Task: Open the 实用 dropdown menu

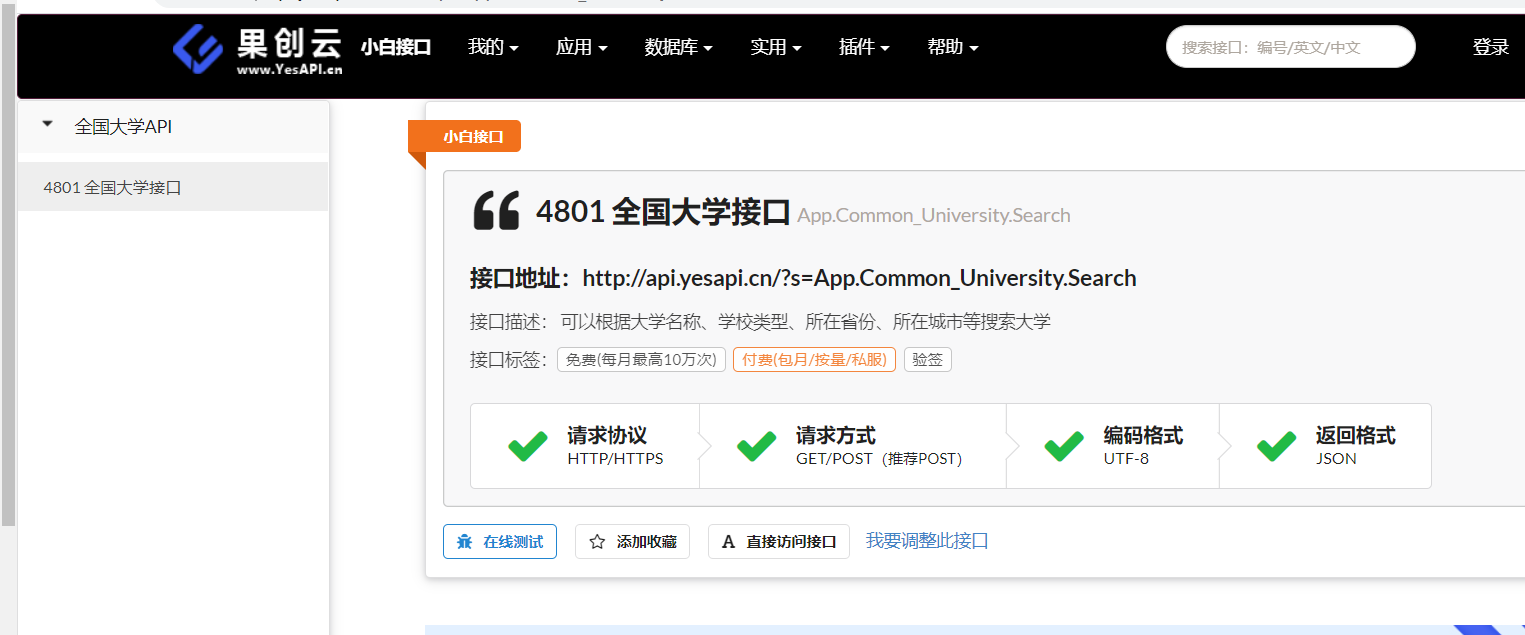Action: pos(776,47)
